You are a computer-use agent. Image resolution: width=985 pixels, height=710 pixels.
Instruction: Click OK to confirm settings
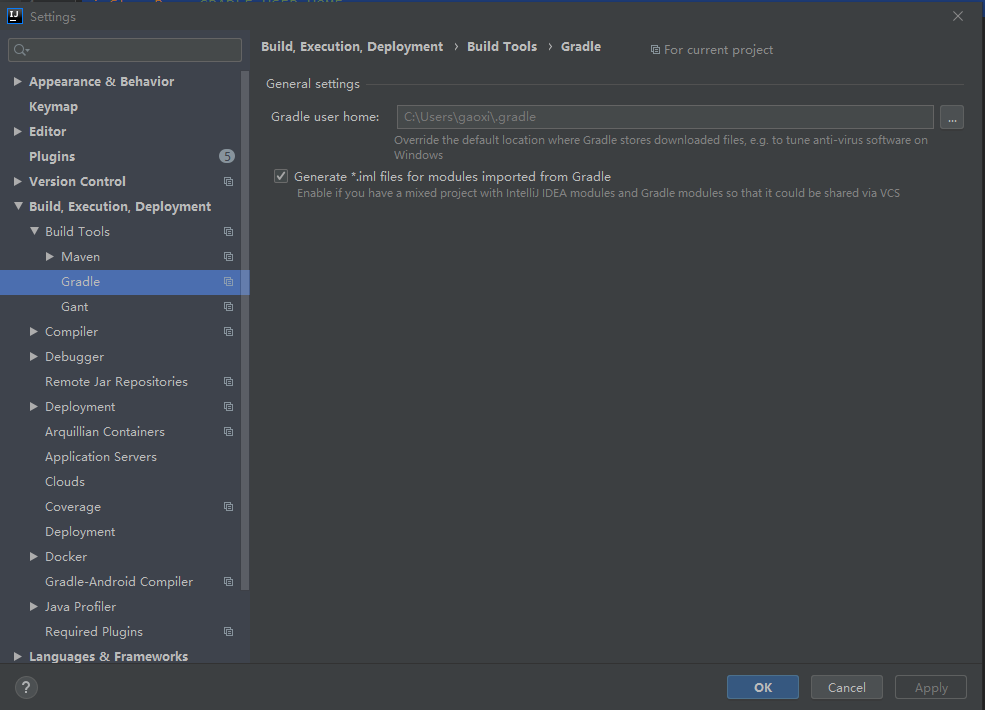click(763, 687)
